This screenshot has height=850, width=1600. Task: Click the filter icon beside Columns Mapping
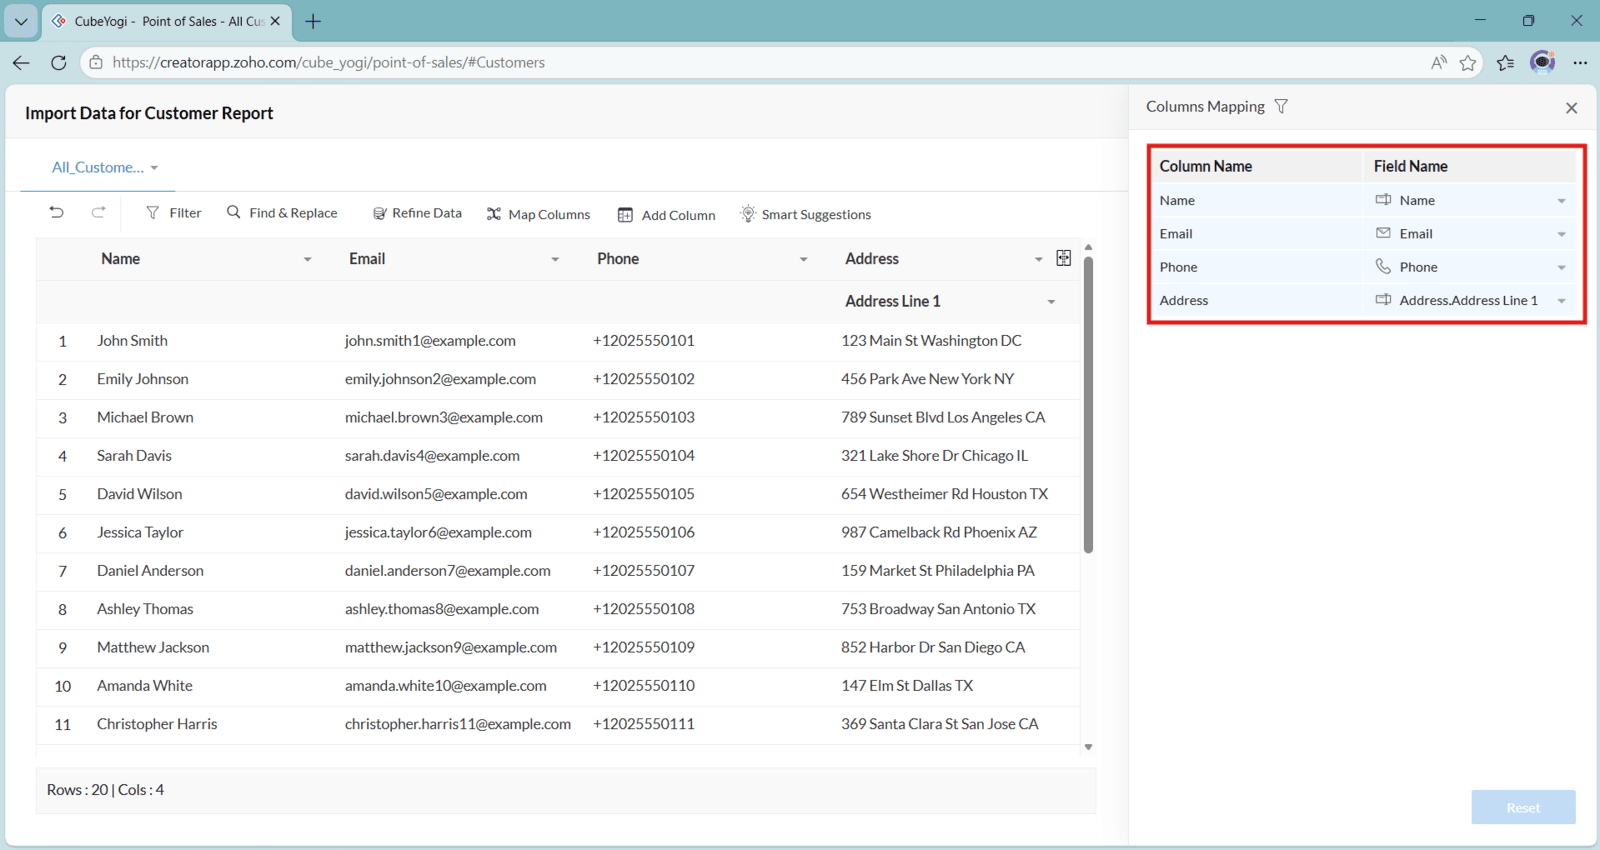click(x=1281, y=106)
